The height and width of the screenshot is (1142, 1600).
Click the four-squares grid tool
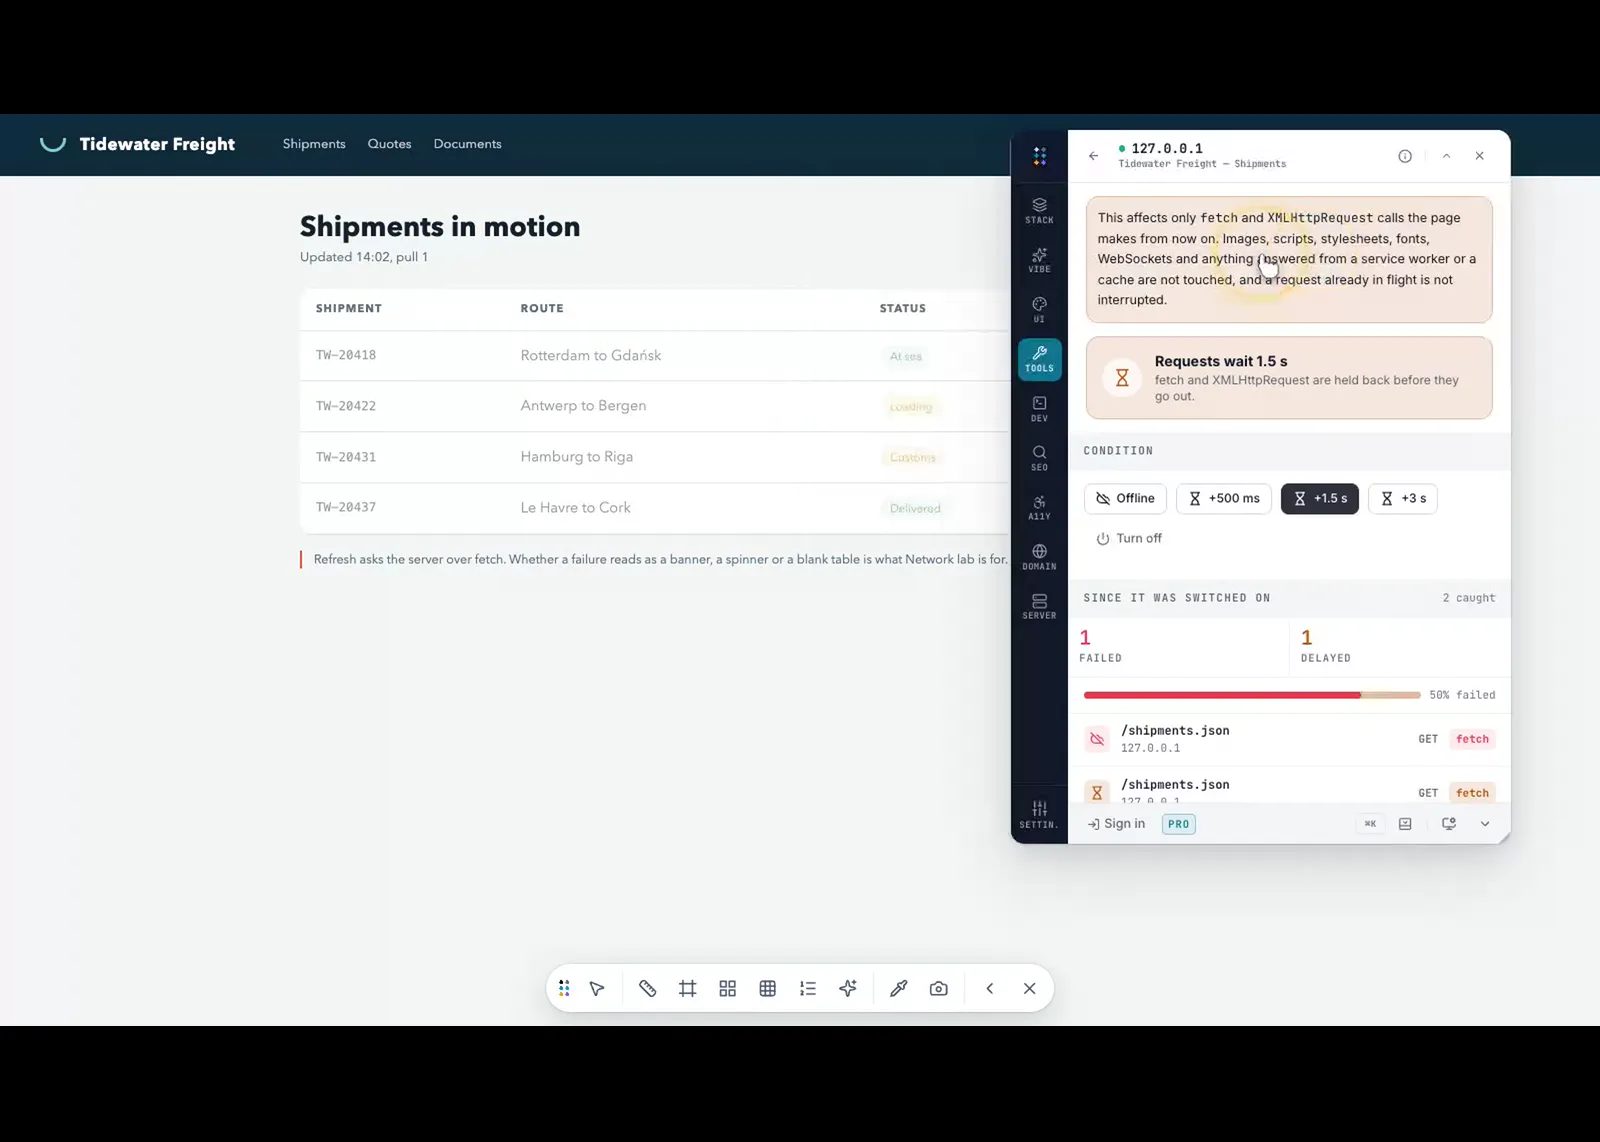point(727,988)
